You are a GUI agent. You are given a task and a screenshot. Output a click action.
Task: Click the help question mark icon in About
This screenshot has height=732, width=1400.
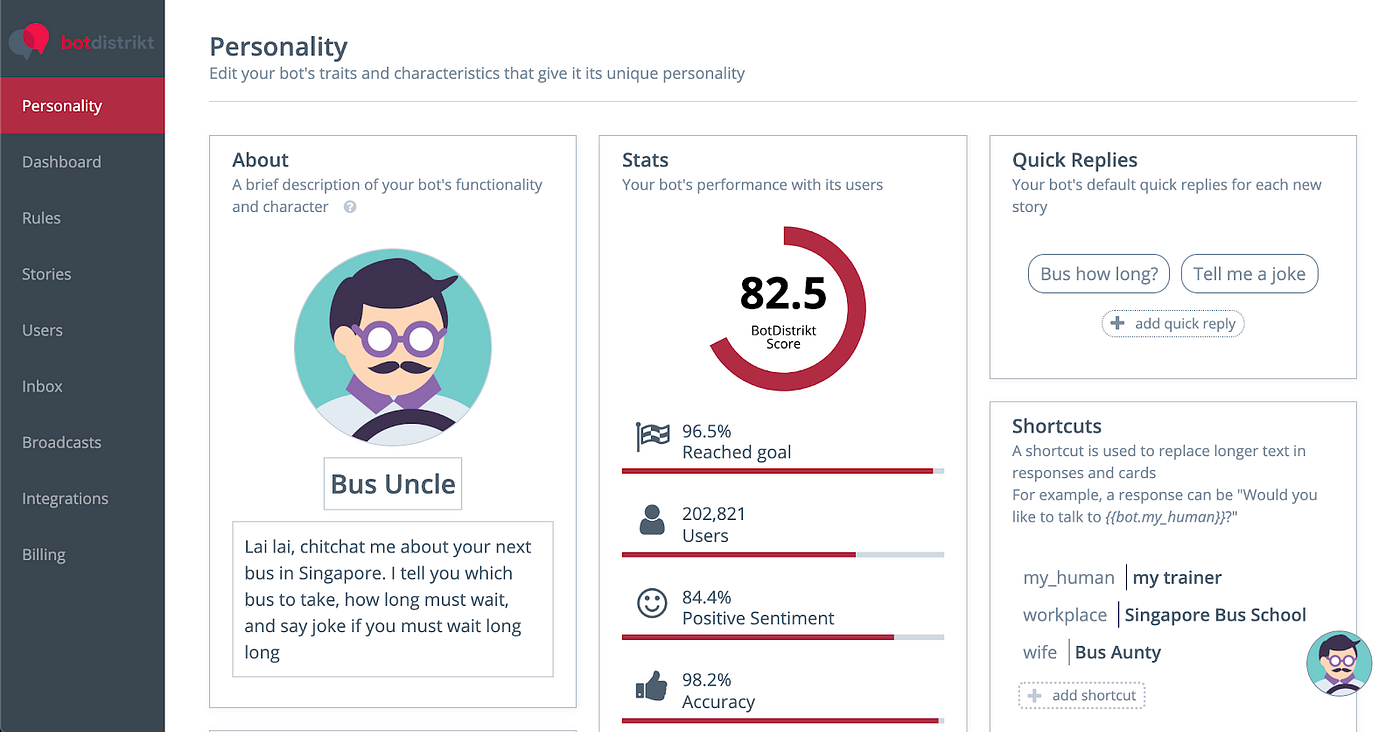(x=350, y=207)
